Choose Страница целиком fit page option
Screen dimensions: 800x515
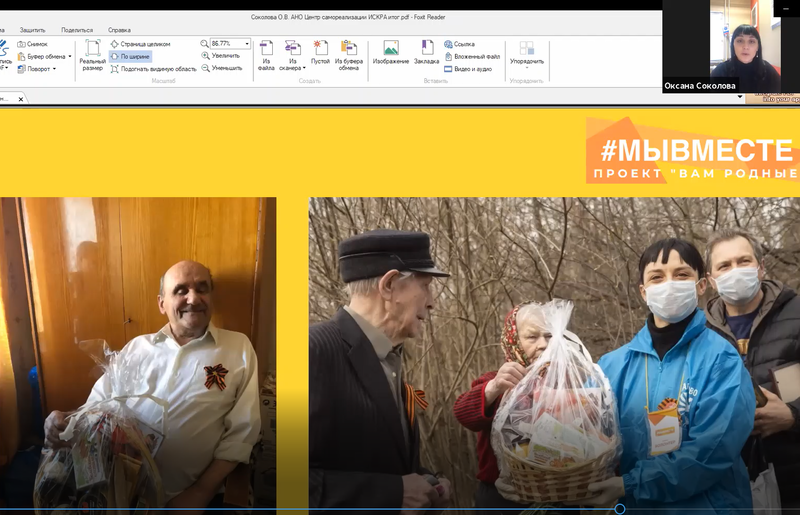(x=140, y=44)
